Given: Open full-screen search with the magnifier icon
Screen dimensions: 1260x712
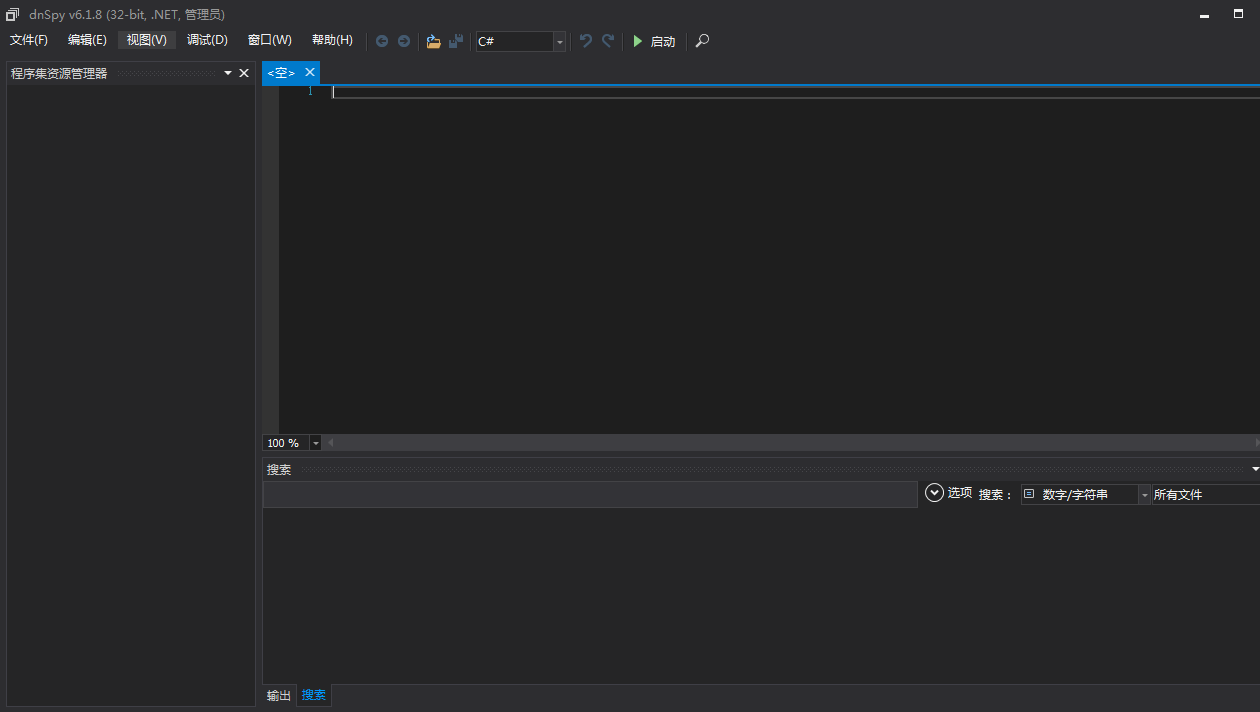Looking at the screenshot, I should (701, 41).
